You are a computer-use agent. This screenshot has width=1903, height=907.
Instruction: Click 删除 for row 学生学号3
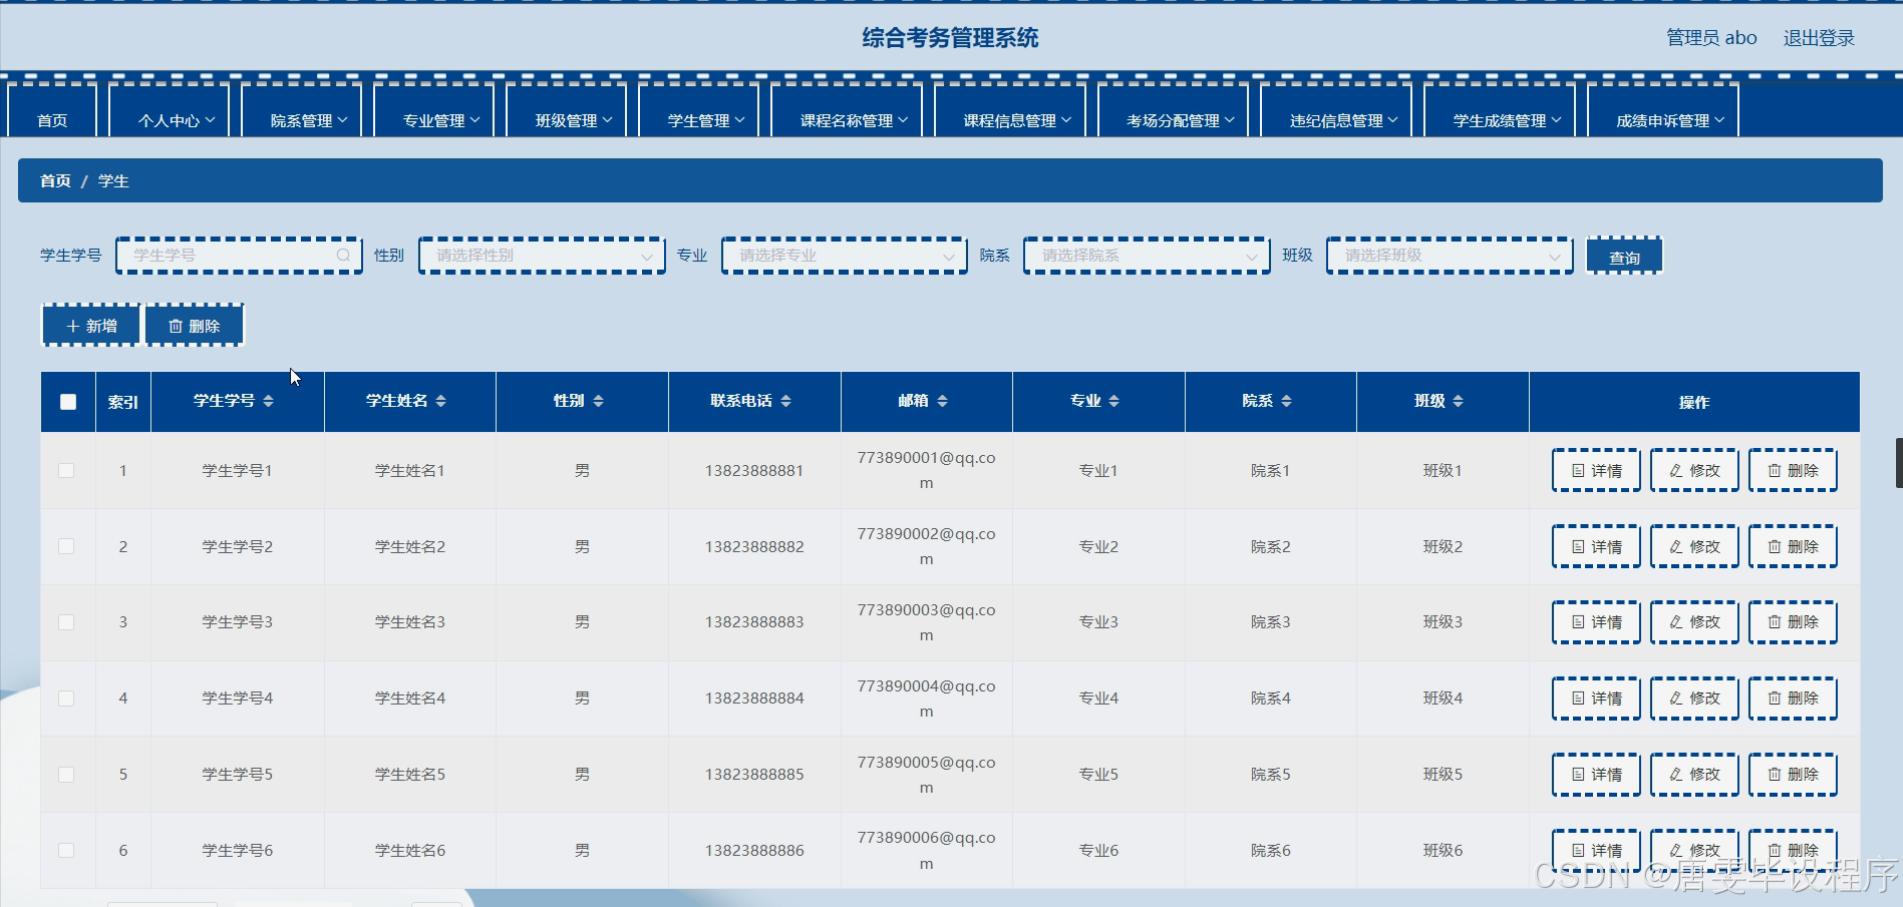click(1792, 622)
